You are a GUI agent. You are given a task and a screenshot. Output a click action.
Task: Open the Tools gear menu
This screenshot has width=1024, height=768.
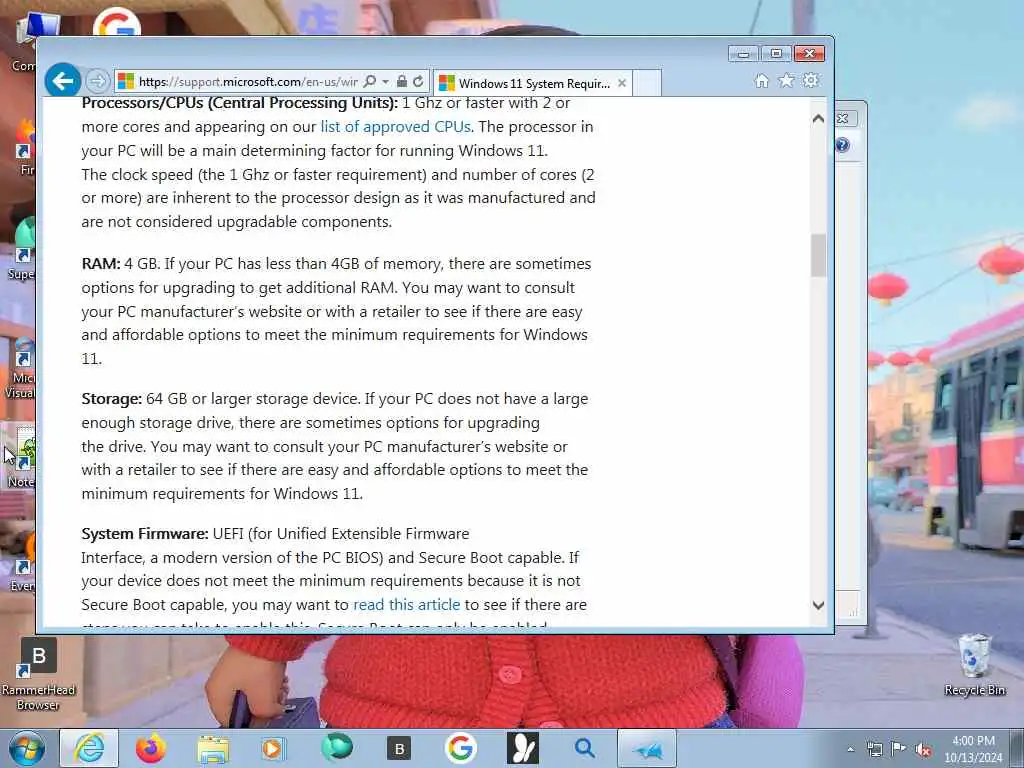(x=811, y=80)
